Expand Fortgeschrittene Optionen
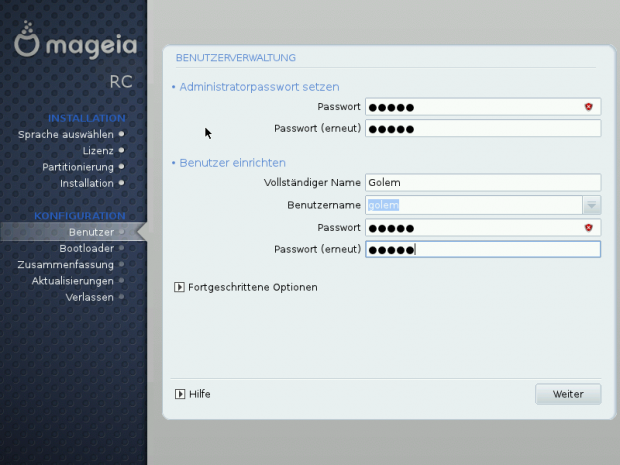This screenshot has width=620, height=465. 180,287
